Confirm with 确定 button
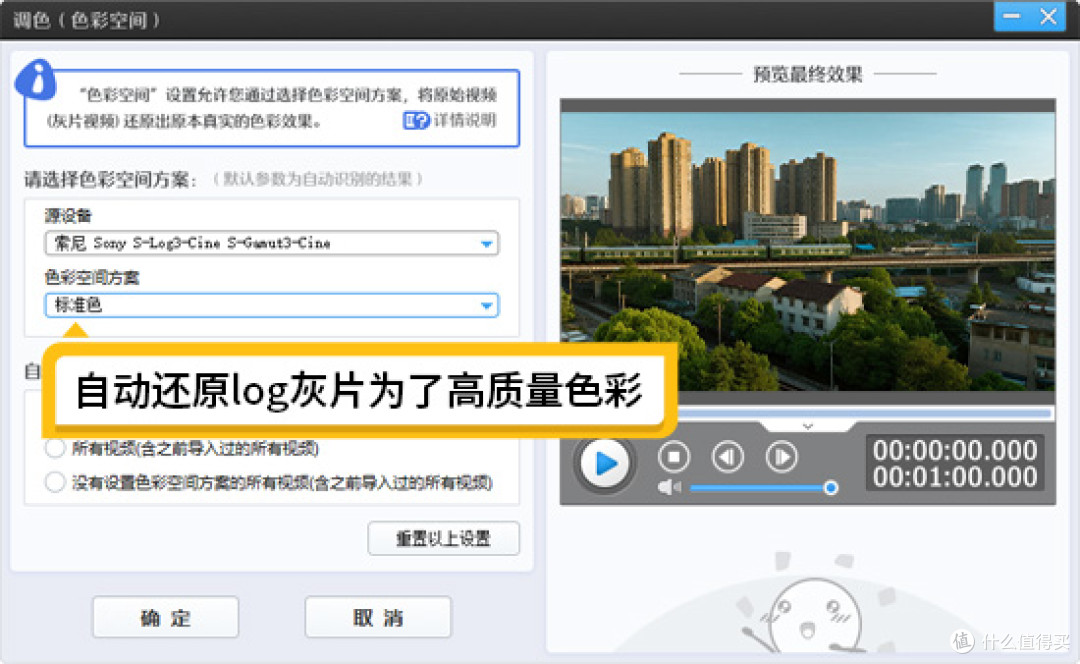1080x664 pixels. tap(165, 617)
